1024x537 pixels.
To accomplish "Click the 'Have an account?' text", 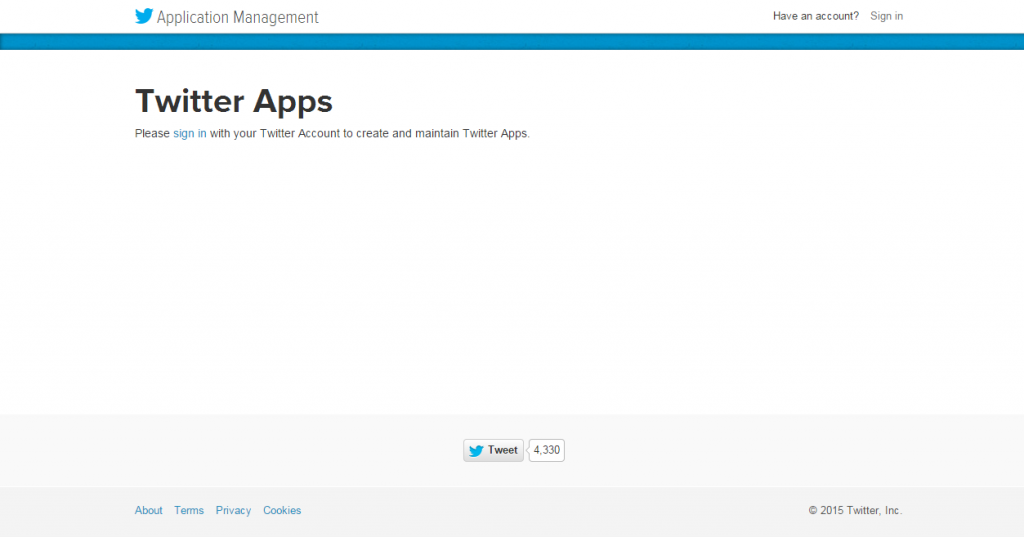I will 816,16.
